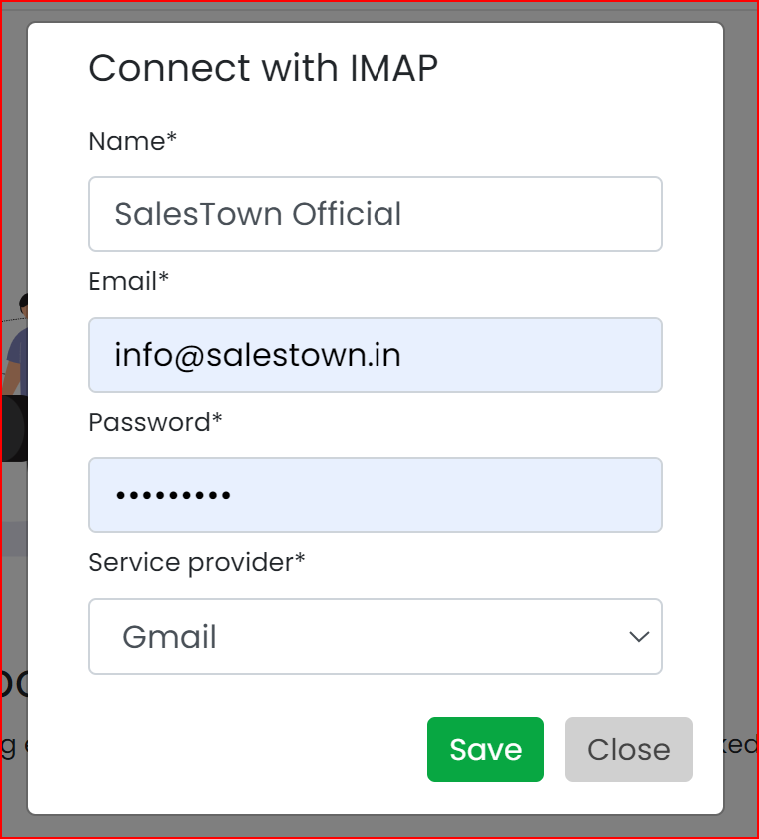The height and width of the screenshot is (839, 759).
Task: Click blank space left of Save button
Action: 257,749
